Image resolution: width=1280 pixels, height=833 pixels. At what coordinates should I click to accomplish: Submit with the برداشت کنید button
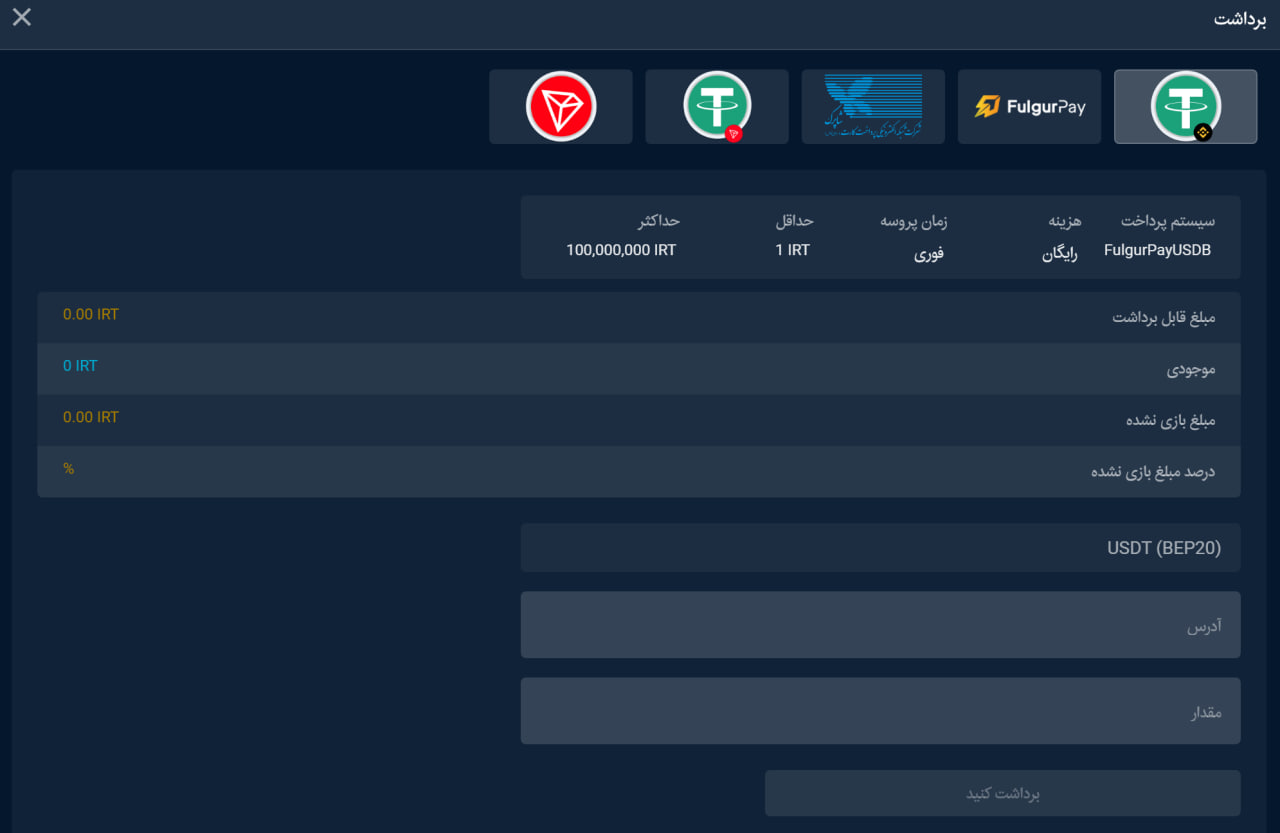click(1003, 793)
